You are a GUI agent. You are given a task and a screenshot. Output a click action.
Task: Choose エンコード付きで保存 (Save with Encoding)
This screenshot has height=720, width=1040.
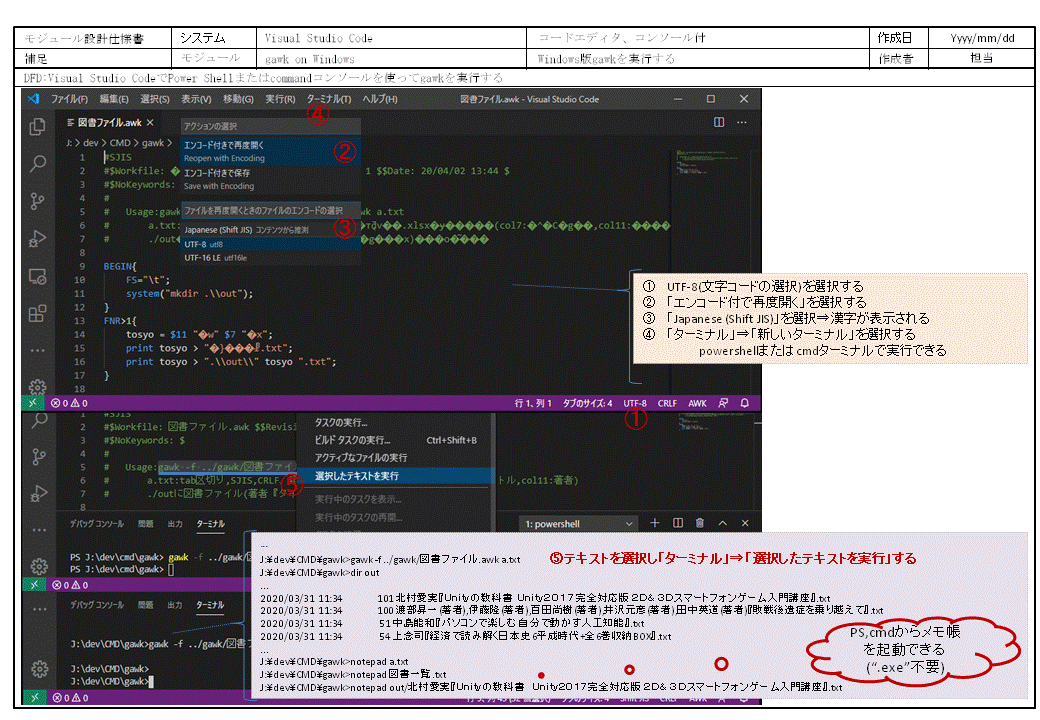click(271, 179)
